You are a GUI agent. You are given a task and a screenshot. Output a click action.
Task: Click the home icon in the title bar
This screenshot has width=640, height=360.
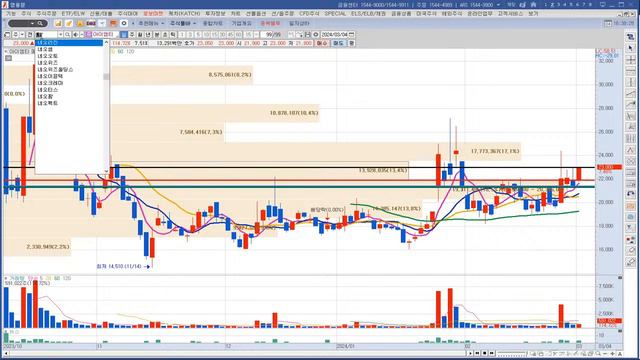coord(533,4)
